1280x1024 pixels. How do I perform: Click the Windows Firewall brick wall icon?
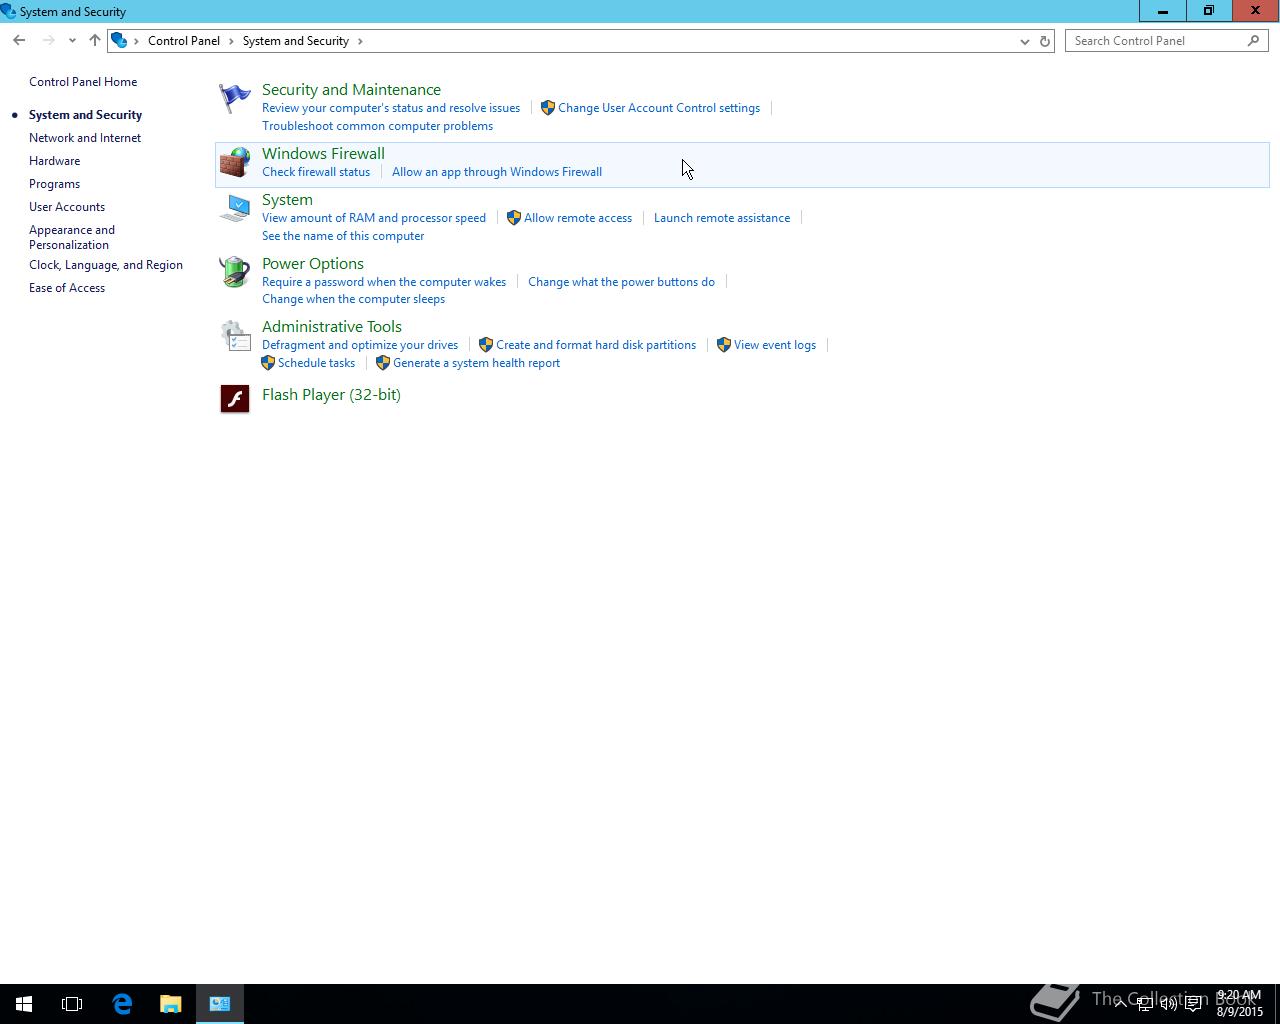click(x=234, y=163)
